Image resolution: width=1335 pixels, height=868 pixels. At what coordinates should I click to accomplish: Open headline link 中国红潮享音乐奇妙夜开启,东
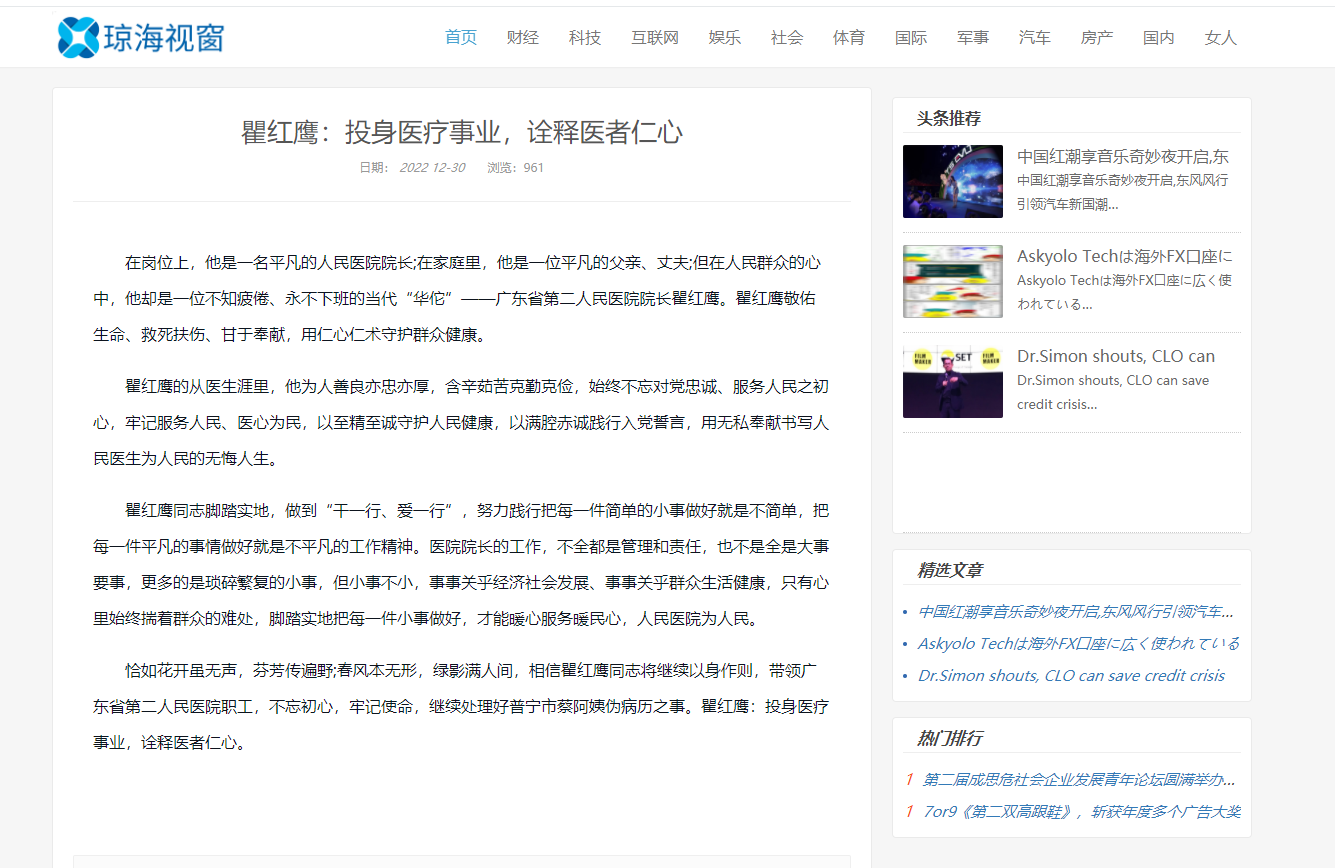click(1123, 157)
